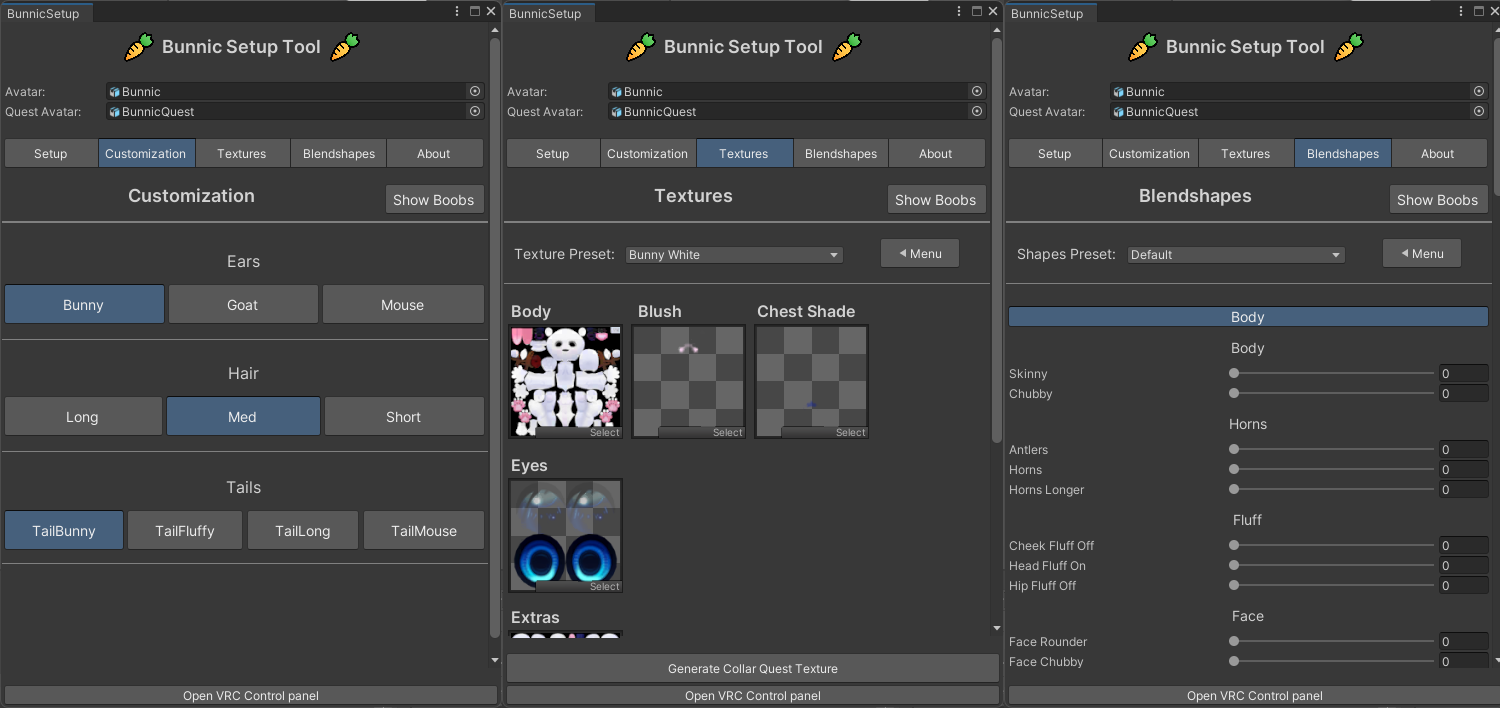Open Blendshapes tab in left window
This screenshot has height=708, width=1500.
click(339, 153)
